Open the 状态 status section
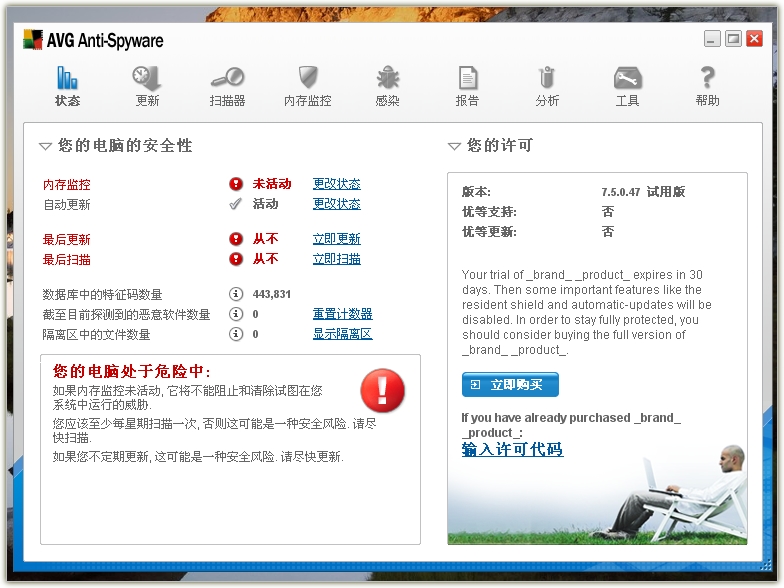Screen dimensions: 784x588 (67, 86)
